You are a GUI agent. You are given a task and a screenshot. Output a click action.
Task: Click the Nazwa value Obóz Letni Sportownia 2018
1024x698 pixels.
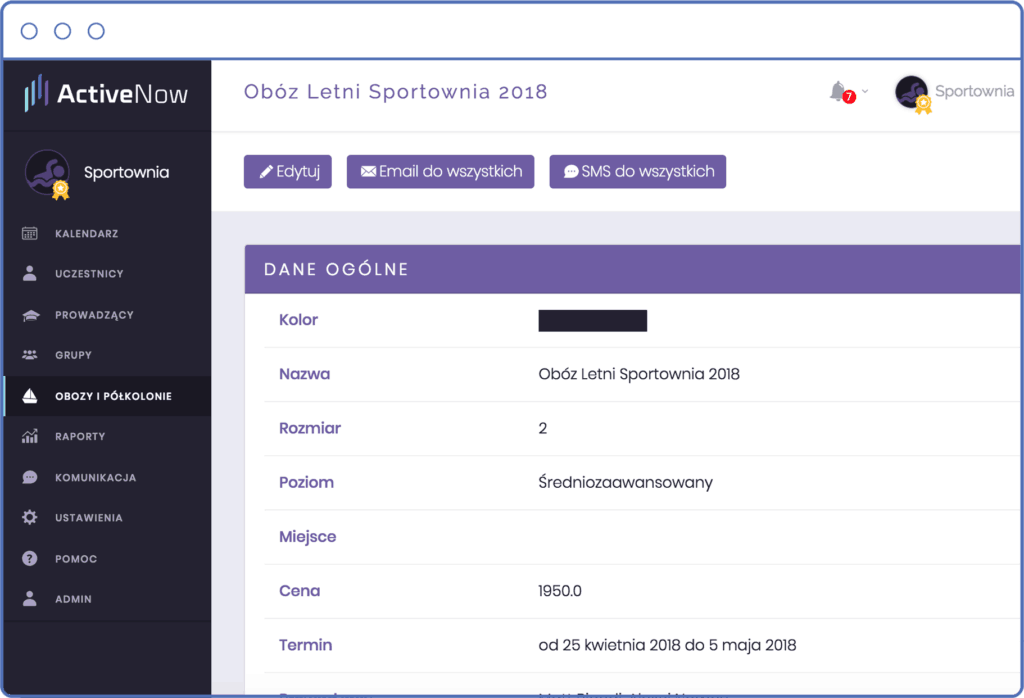(639, 374)
